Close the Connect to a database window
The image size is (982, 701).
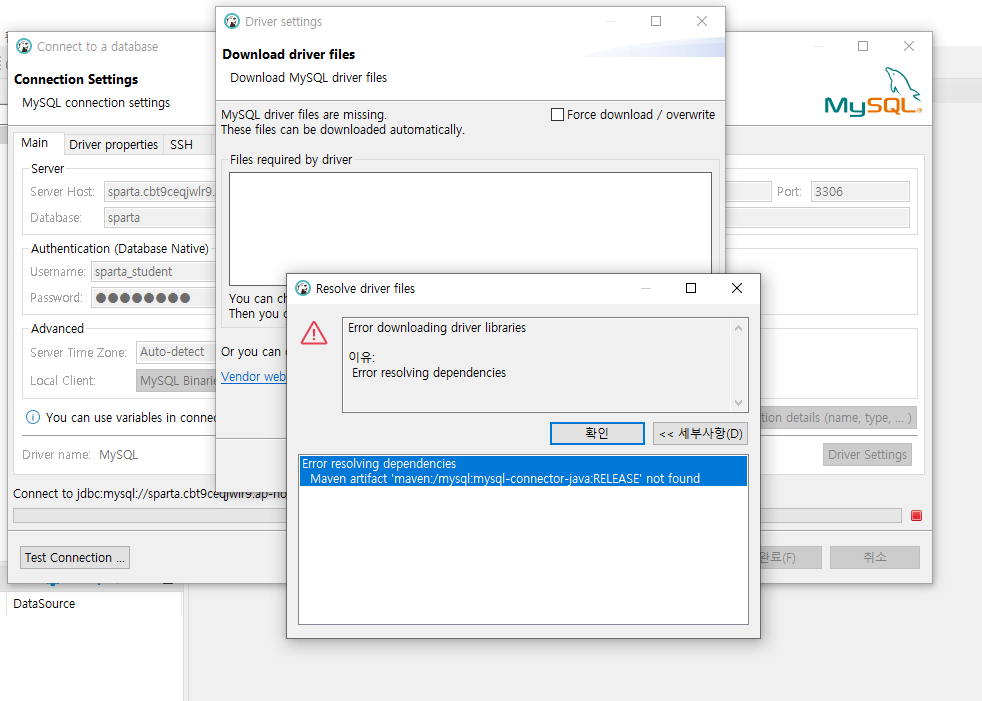pos(909,46)
